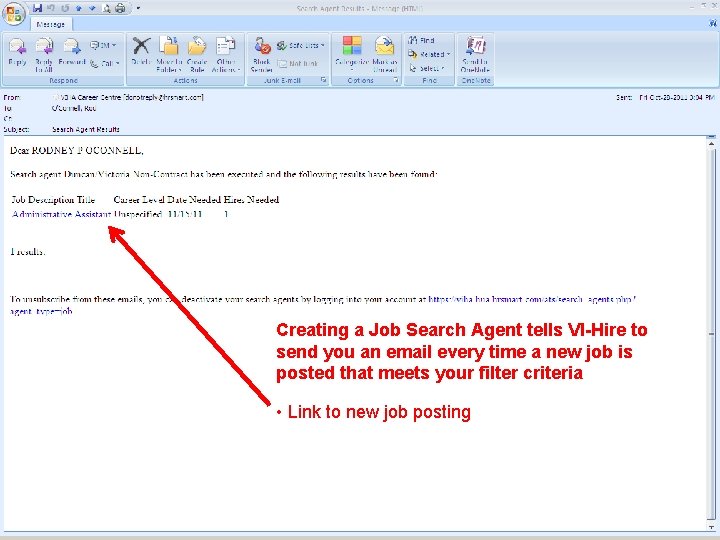720x540 pixels.
Task: Open the Administrative Assistant job link
Action: (62, 214)
